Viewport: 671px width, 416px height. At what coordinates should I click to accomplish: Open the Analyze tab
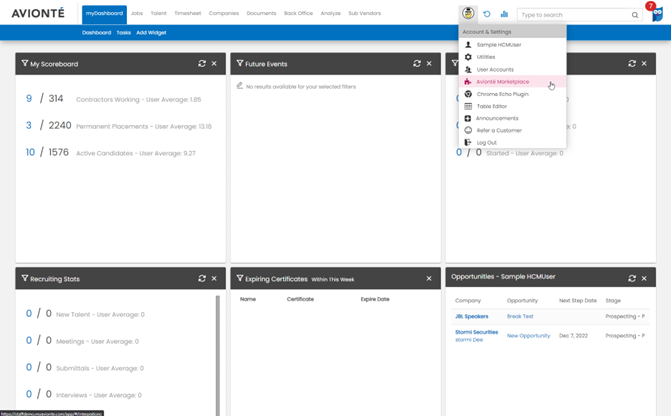(x=330, y=13)
